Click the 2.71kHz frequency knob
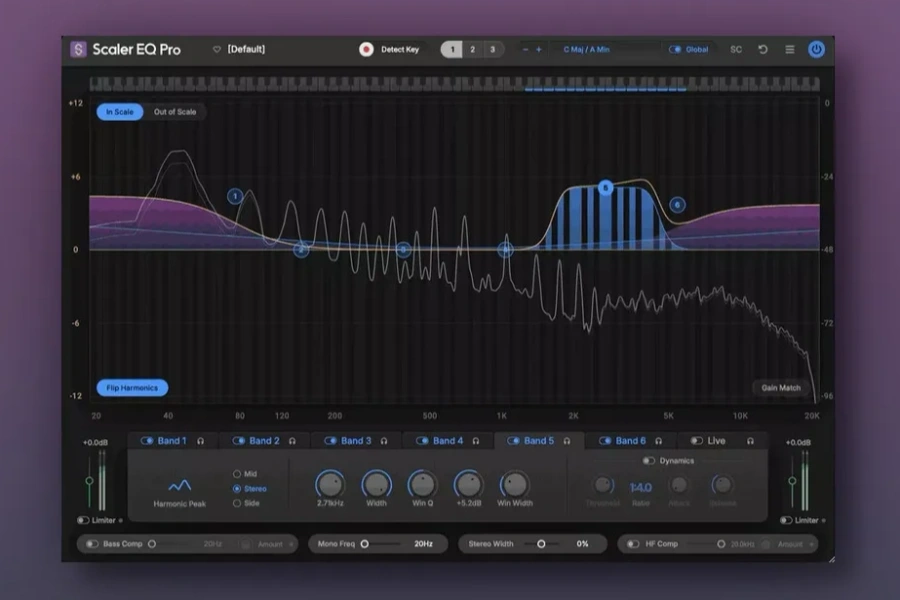900x600 pixels. tap(330, 485)
